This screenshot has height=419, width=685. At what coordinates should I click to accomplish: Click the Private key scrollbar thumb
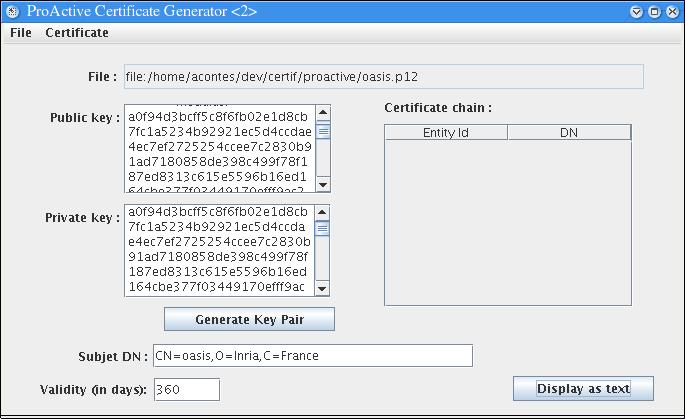pos(322,228)
